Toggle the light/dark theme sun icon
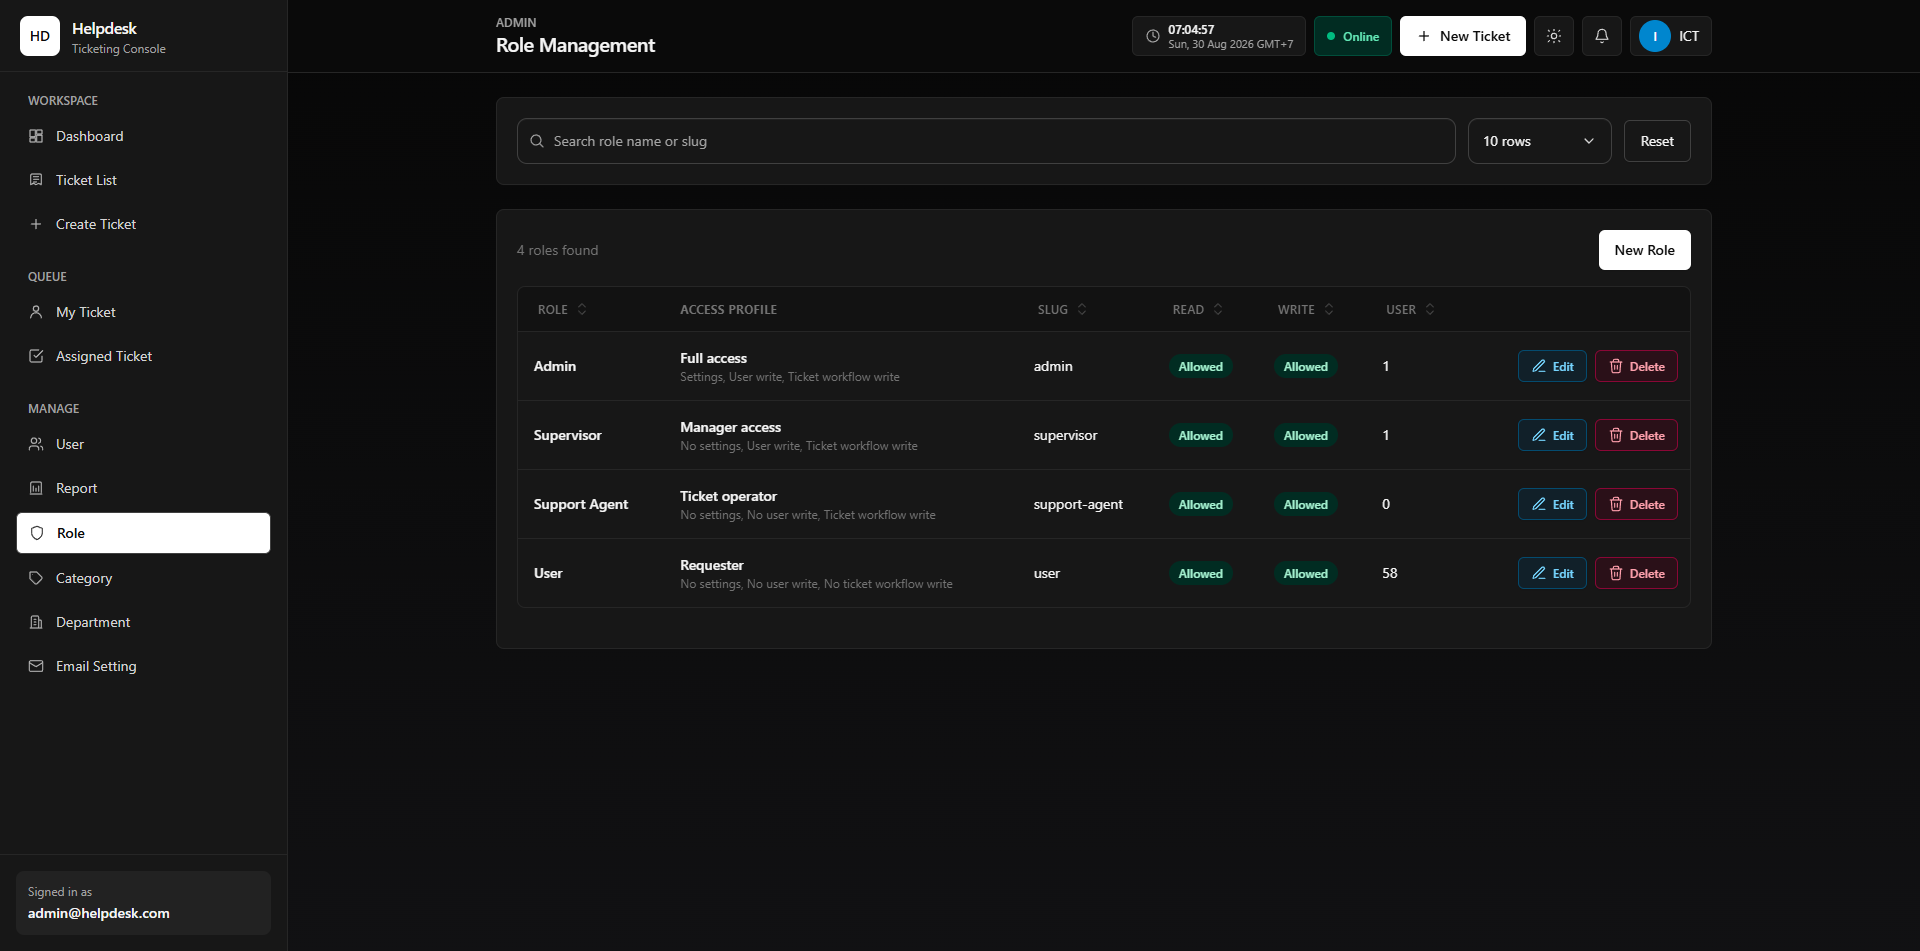Screen dimensions: 1920x951 coord(1554,36)
